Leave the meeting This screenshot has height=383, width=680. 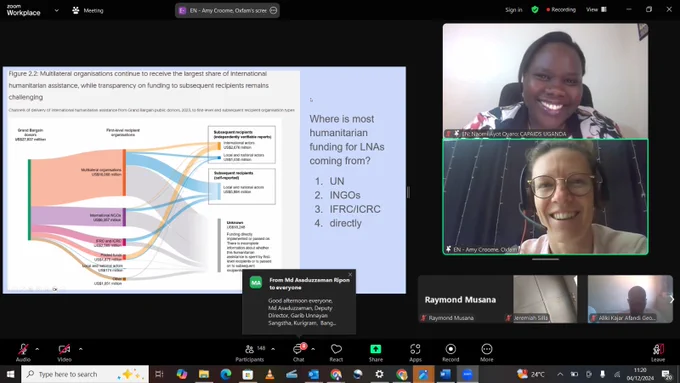pyautogui.click(x=658, y=352)
